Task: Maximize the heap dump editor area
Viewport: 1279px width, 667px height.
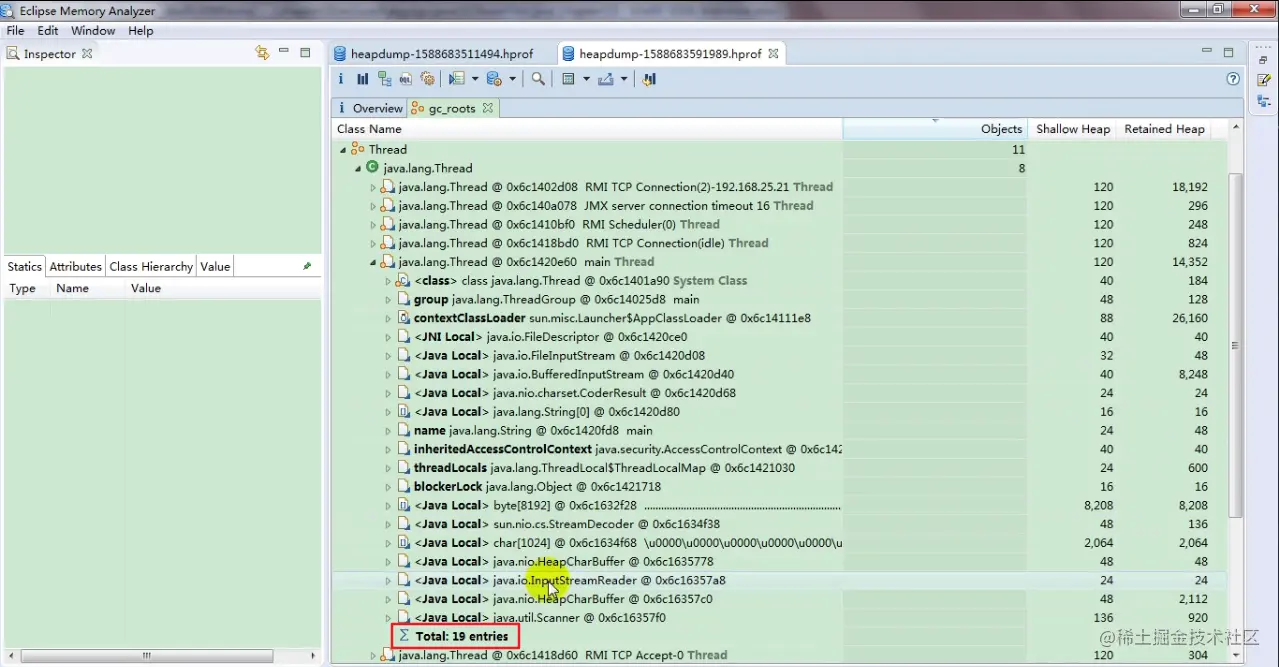Action: coord(1228,52)
